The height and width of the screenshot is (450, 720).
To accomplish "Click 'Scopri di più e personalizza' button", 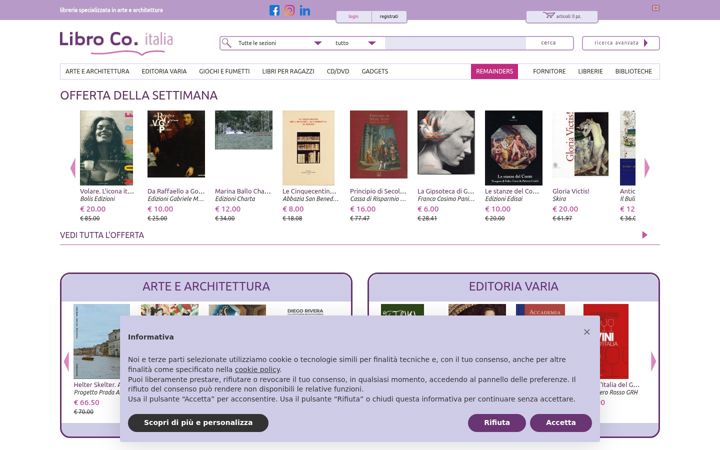I will (x=198, y=422).
